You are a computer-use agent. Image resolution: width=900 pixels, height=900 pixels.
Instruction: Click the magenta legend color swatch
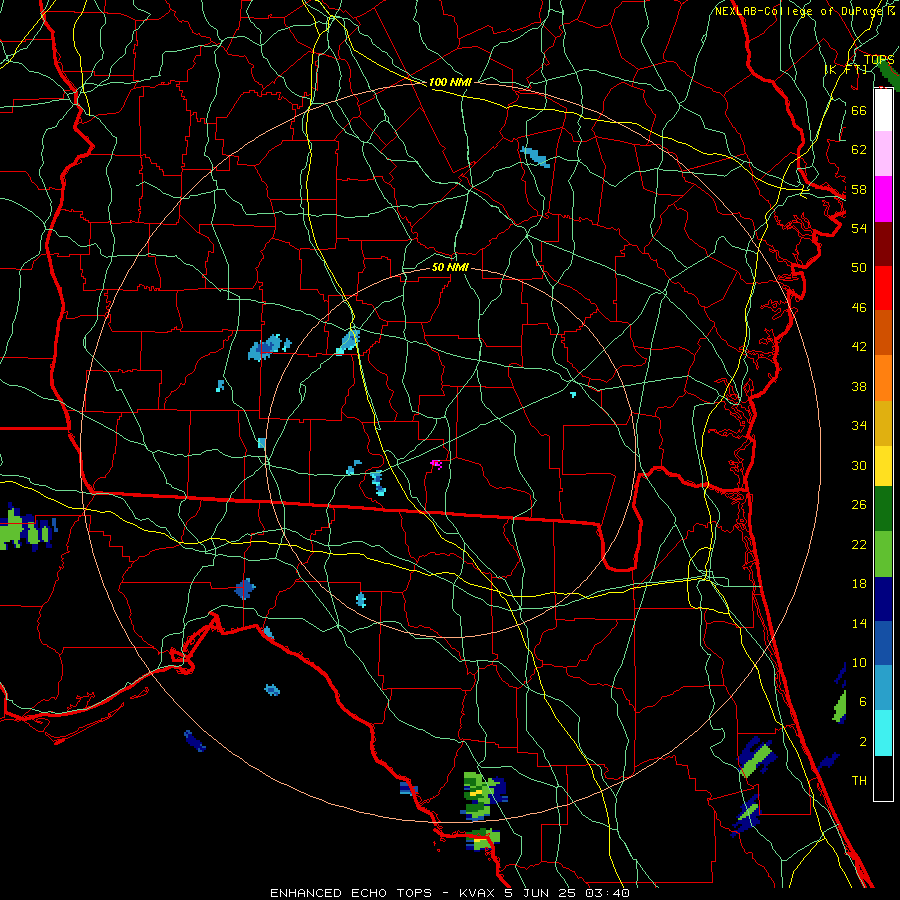coord(883,199)
